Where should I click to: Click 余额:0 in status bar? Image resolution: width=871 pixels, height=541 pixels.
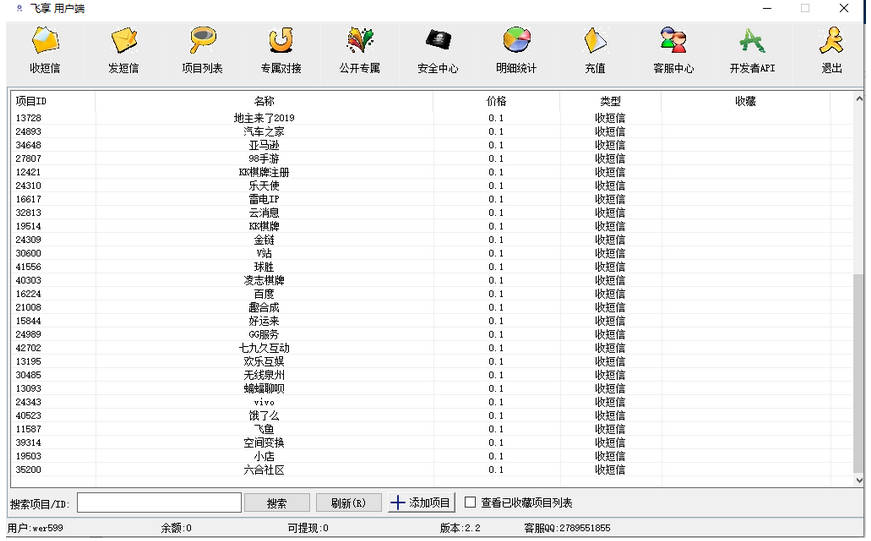coord(176,528)
